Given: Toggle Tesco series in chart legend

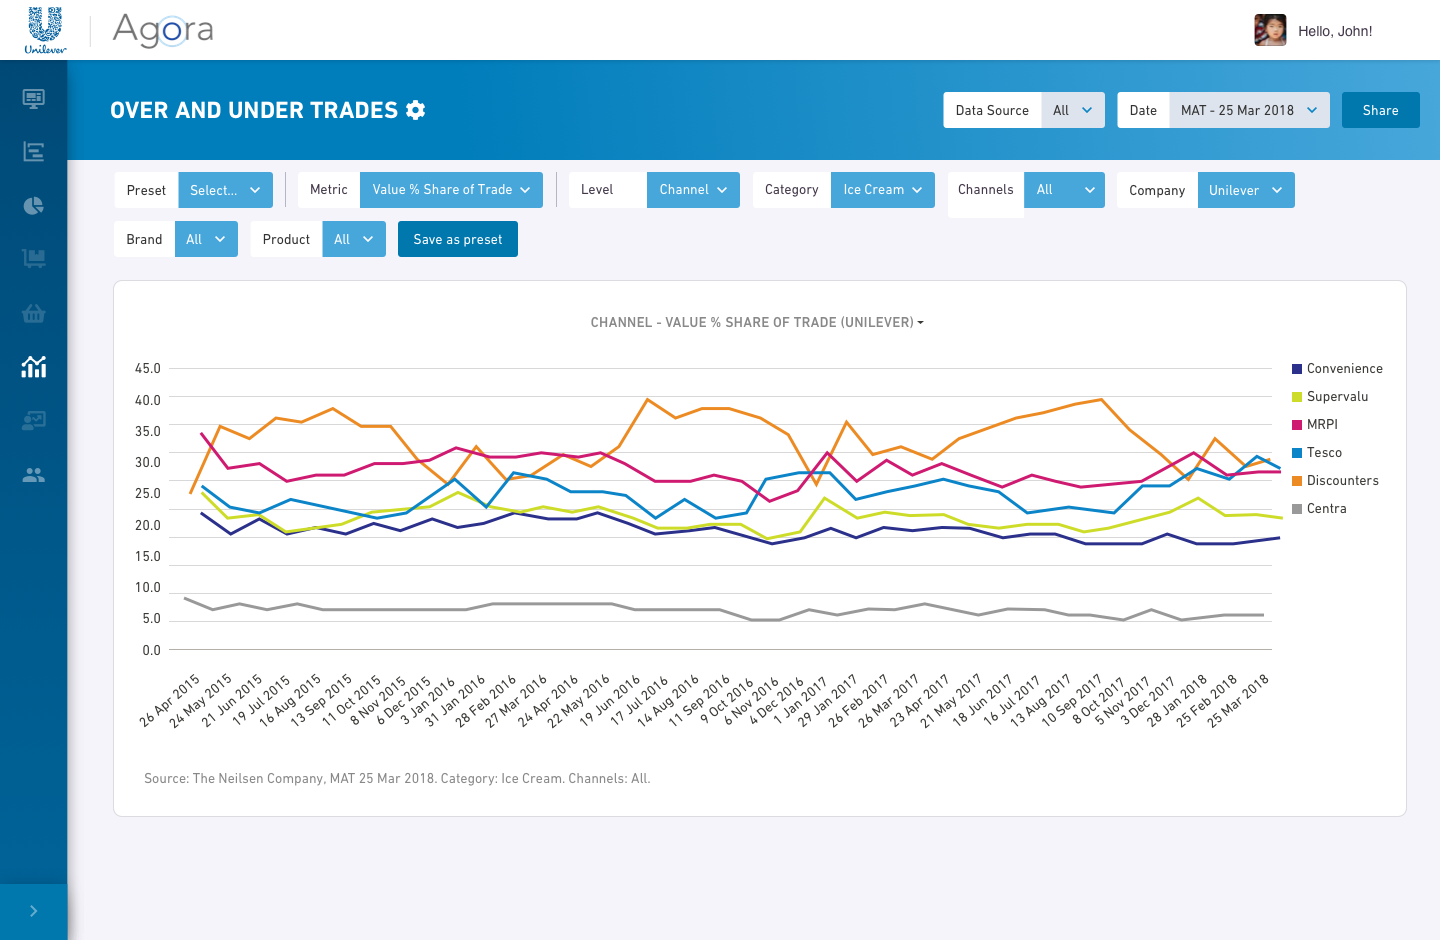Looking at the screenshot, I should pyautogui.click(x=1323, y=453).
